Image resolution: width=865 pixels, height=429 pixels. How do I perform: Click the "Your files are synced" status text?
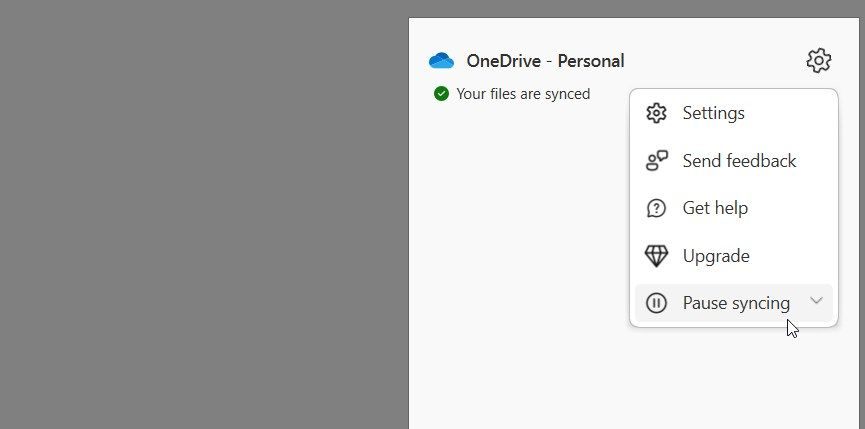point(523,94)
